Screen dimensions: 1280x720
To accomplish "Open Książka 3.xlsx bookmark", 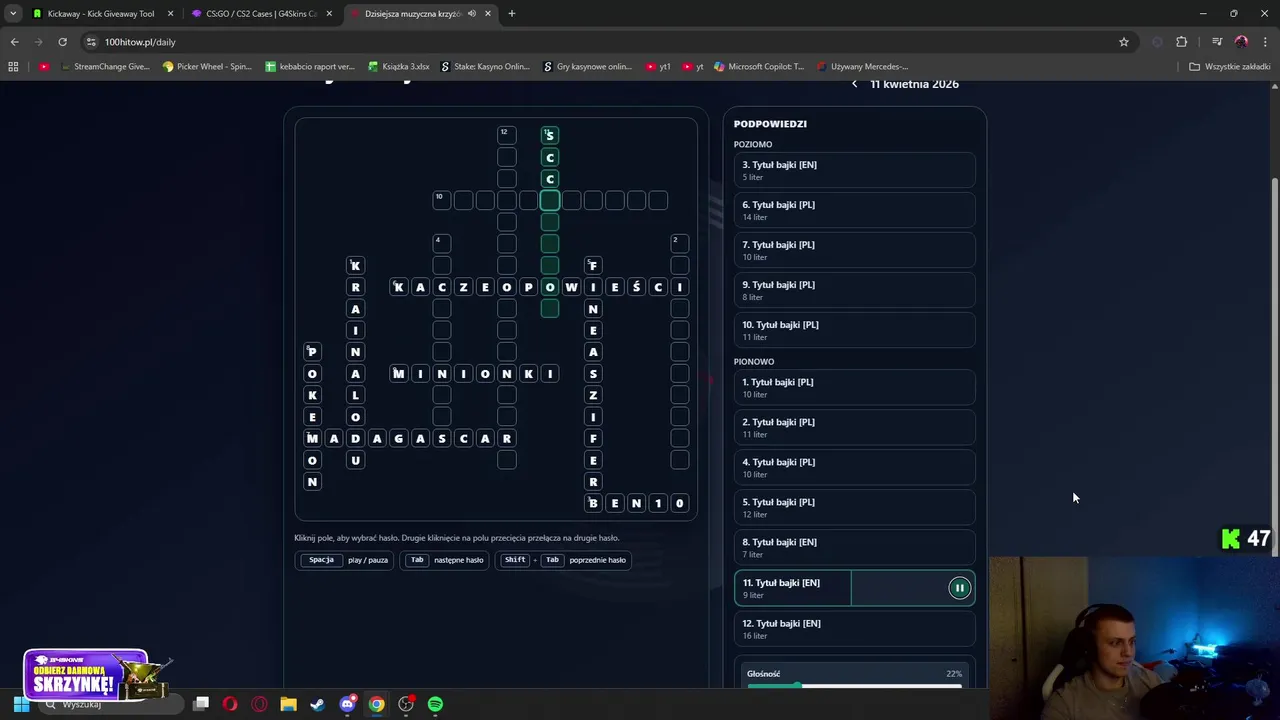I will point(399,67).
